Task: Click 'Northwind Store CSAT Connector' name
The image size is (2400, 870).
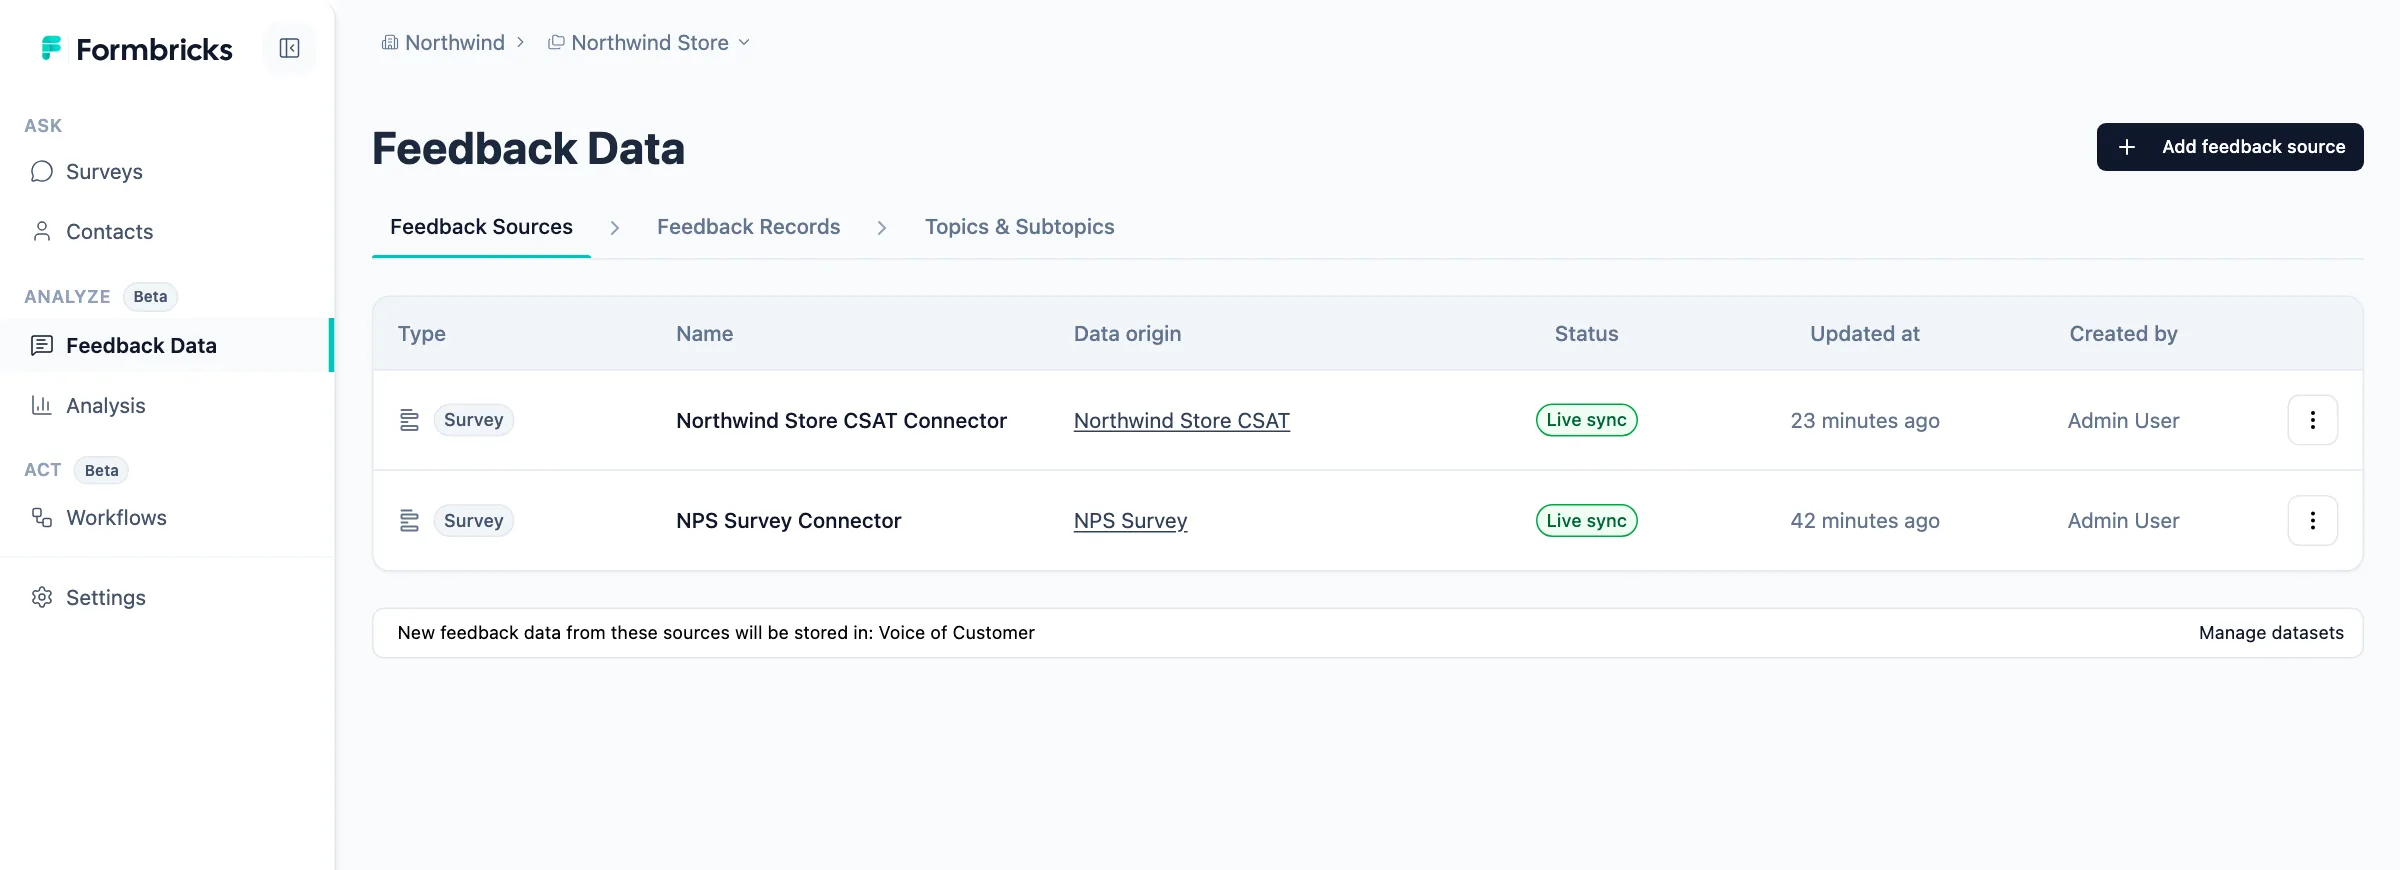Action: pyautogui.click(x=841, y=421)
